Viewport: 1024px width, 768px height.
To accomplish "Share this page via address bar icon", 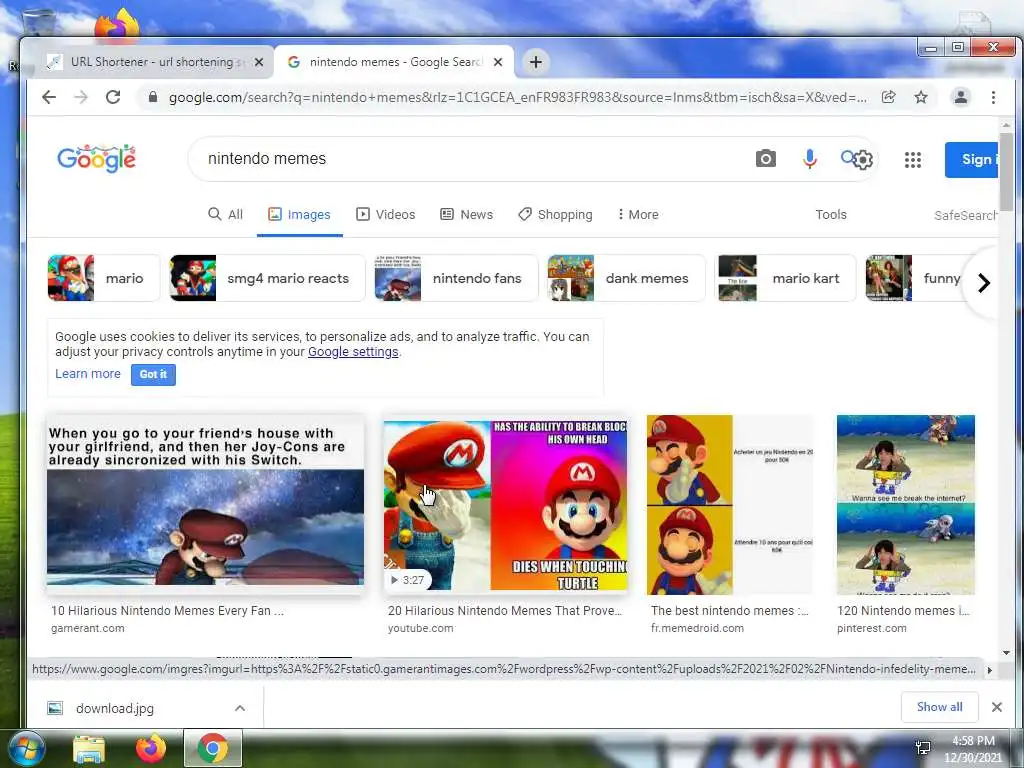I will [x=888, y=97].
